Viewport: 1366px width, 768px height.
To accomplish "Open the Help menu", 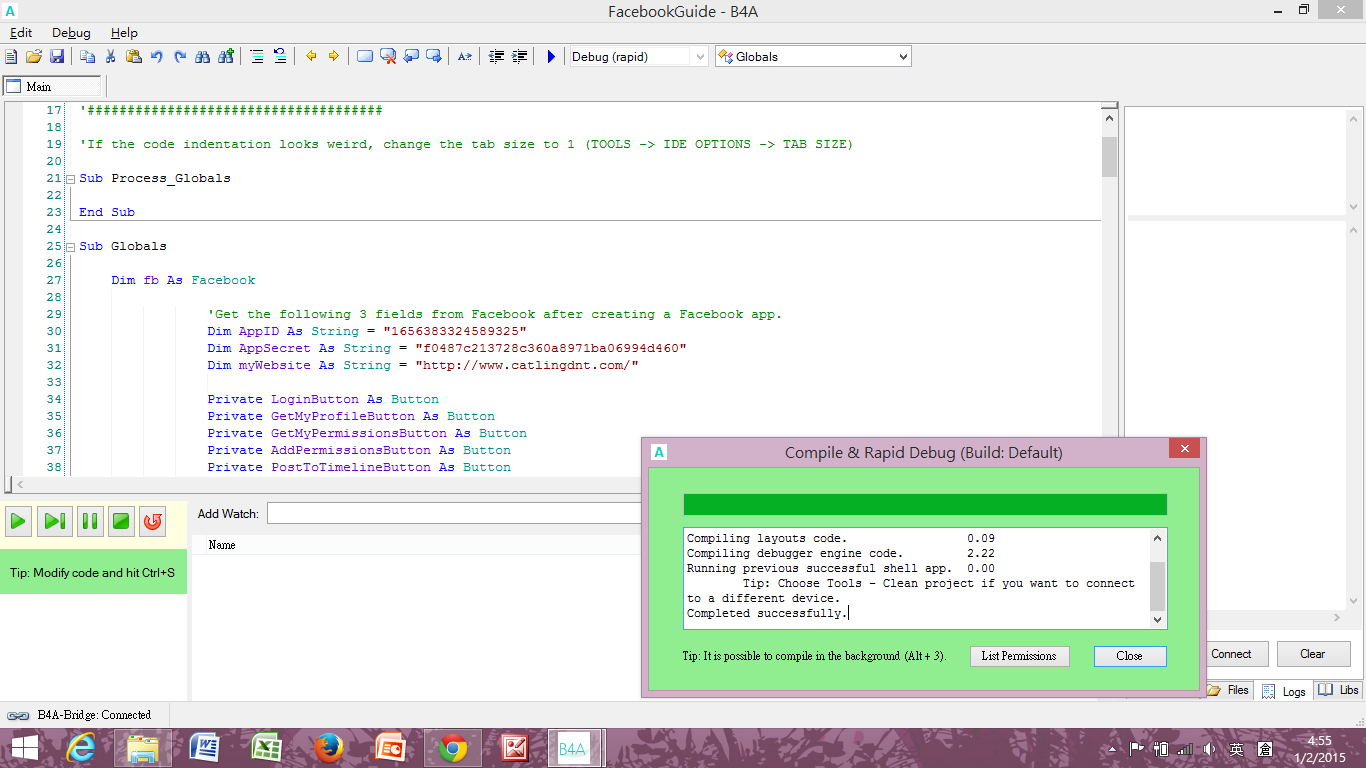I will click(124, 33).
